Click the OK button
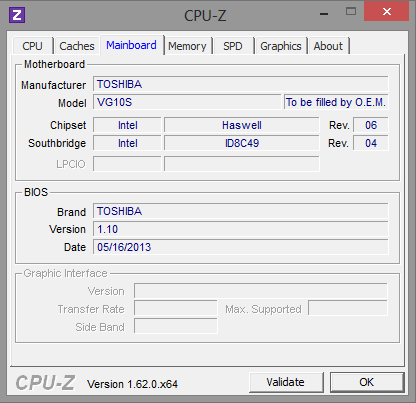This screenshot has width=416, height=403. pyautogui.click(x=367, y=382)
